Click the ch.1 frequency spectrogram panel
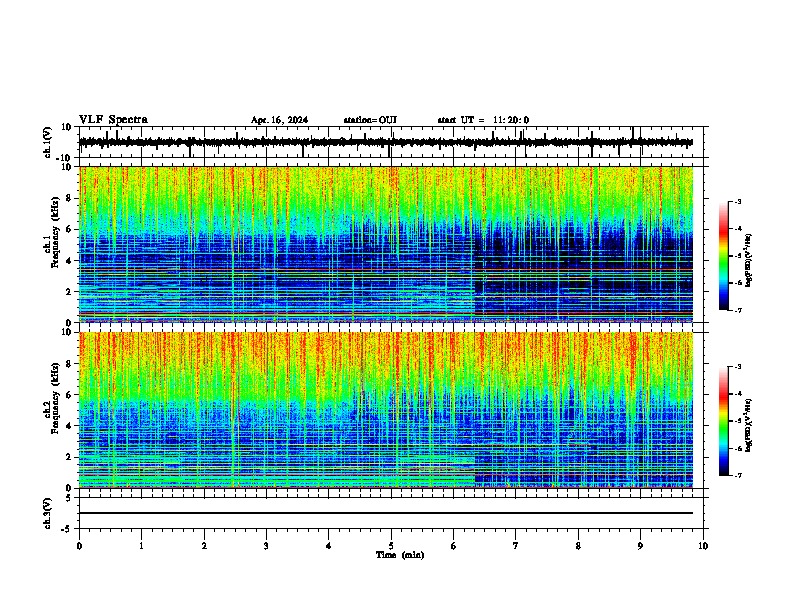 [386, 244]
